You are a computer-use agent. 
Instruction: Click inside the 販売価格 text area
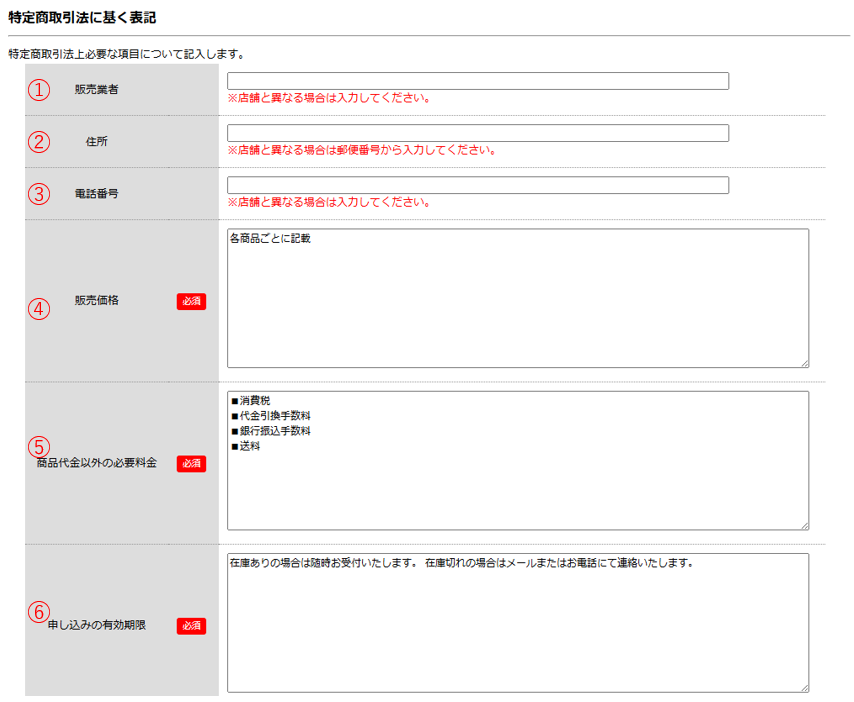(x=517, y=298)
